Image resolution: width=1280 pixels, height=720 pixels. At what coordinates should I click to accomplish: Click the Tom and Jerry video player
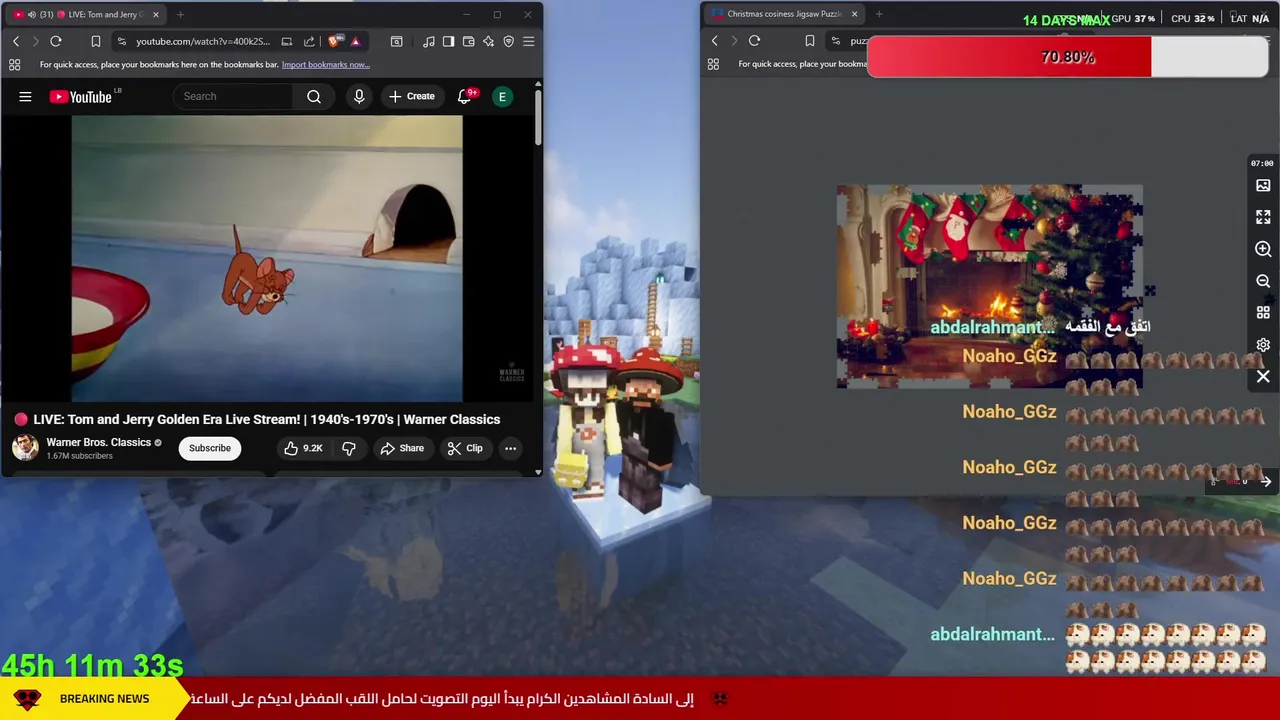267,258
